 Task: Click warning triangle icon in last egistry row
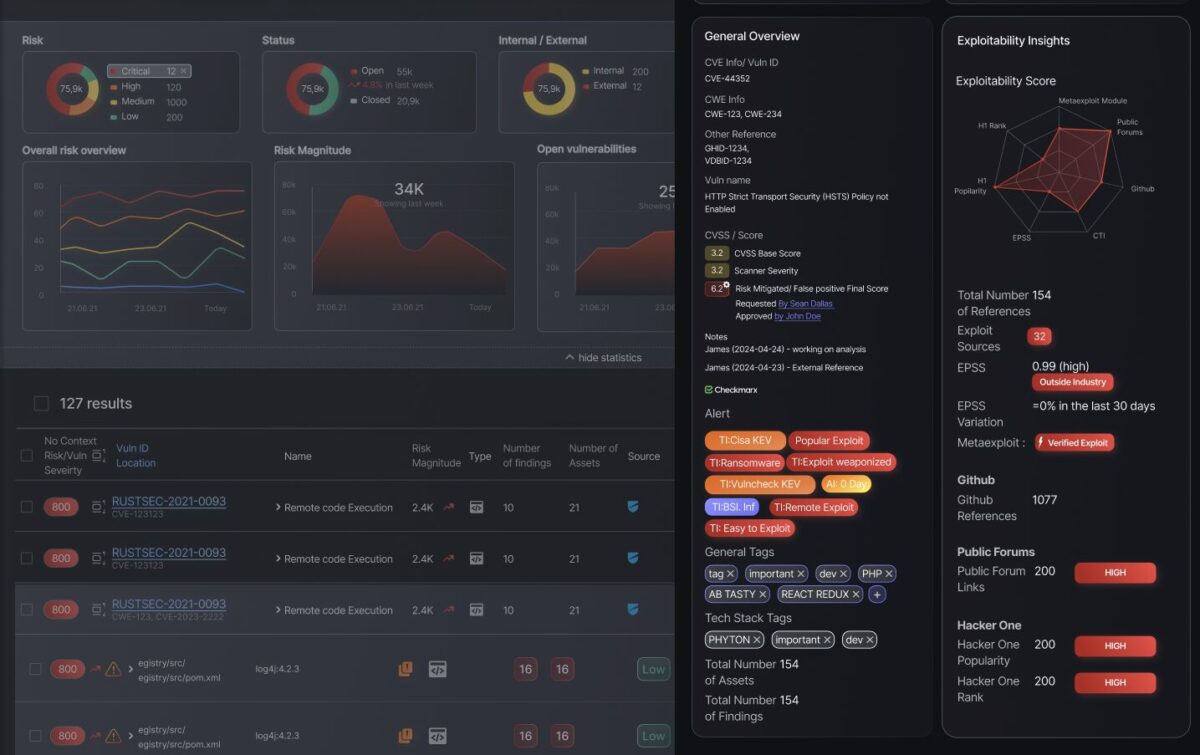[113, 736]
